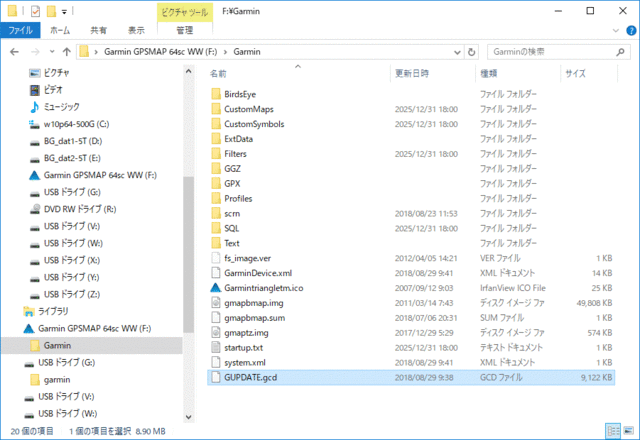Viewport: 640px width, 440px height.
Task: Open the BG_dat1-5T (D:) drive
Action: [73, 141]
